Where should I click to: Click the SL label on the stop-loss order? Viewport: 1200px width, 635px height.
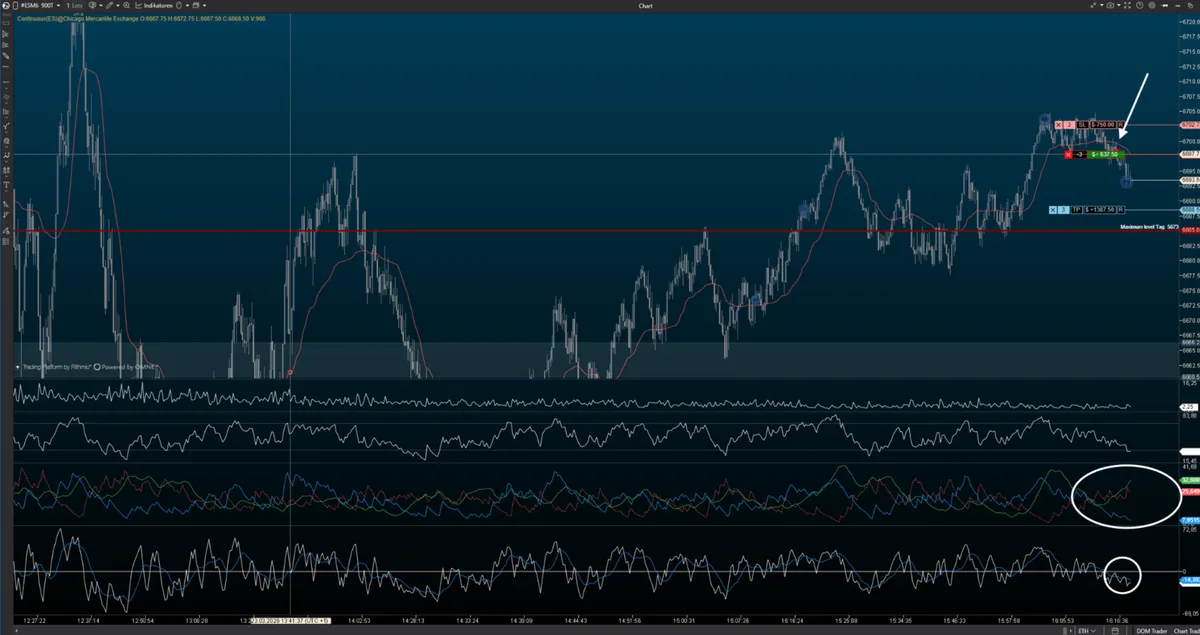click(1082, 125)
